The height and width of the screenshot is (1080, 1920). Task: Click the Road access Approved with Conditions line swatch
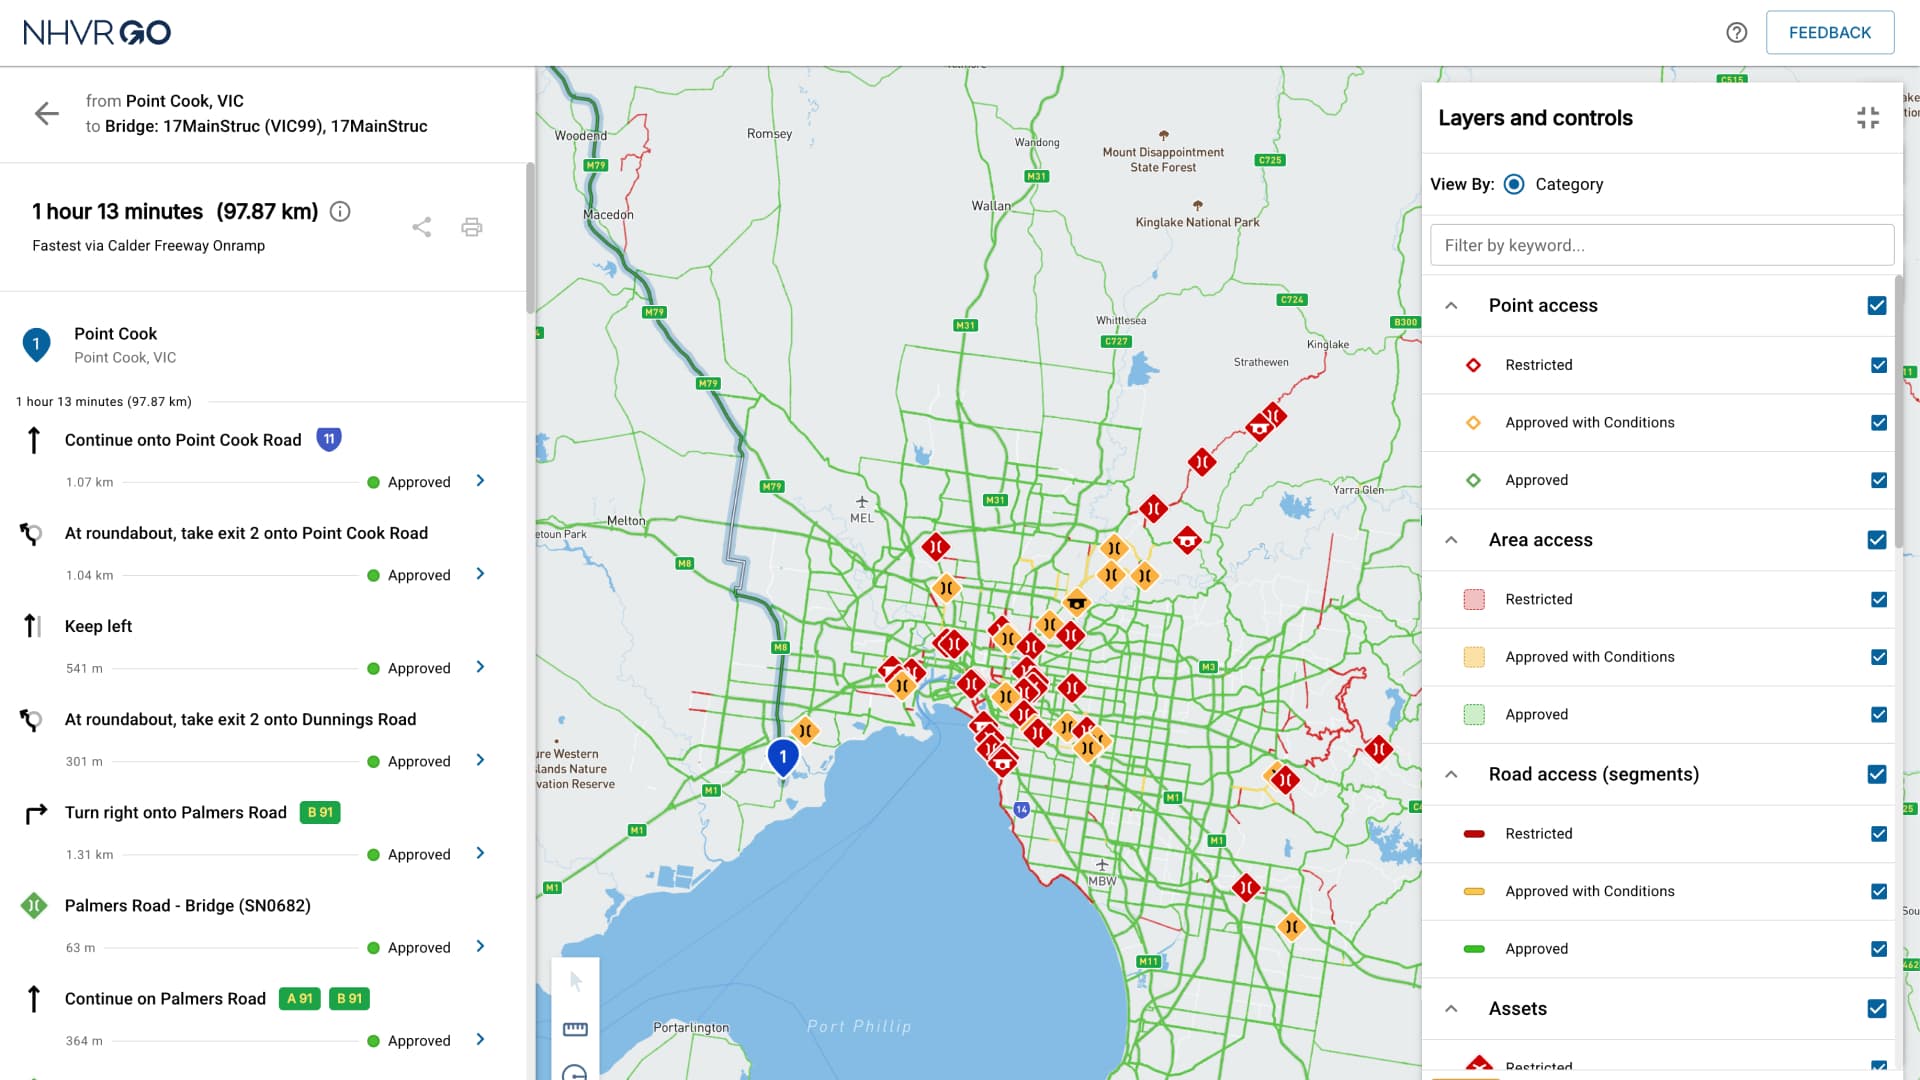tap(1474, 892)
